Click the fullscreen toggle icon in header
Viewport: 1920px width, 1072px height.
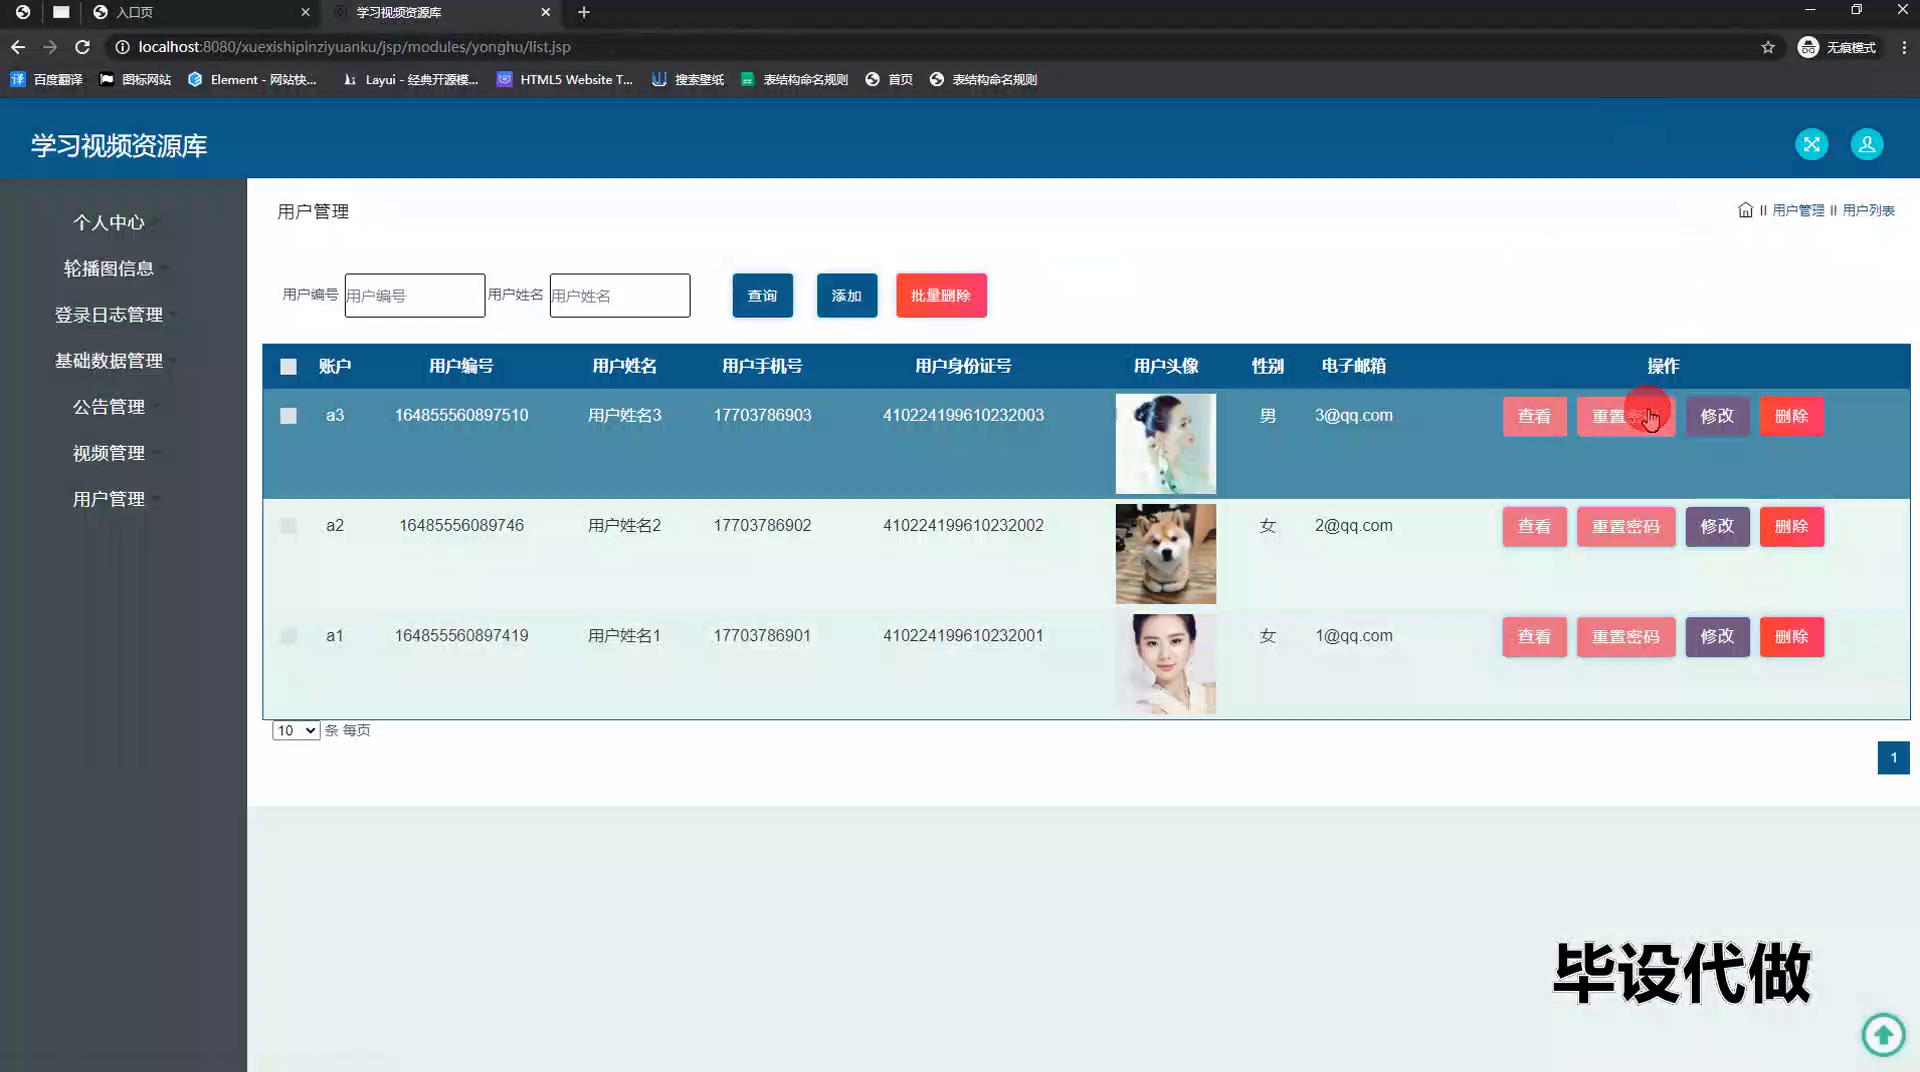[x=1811, y=144]
